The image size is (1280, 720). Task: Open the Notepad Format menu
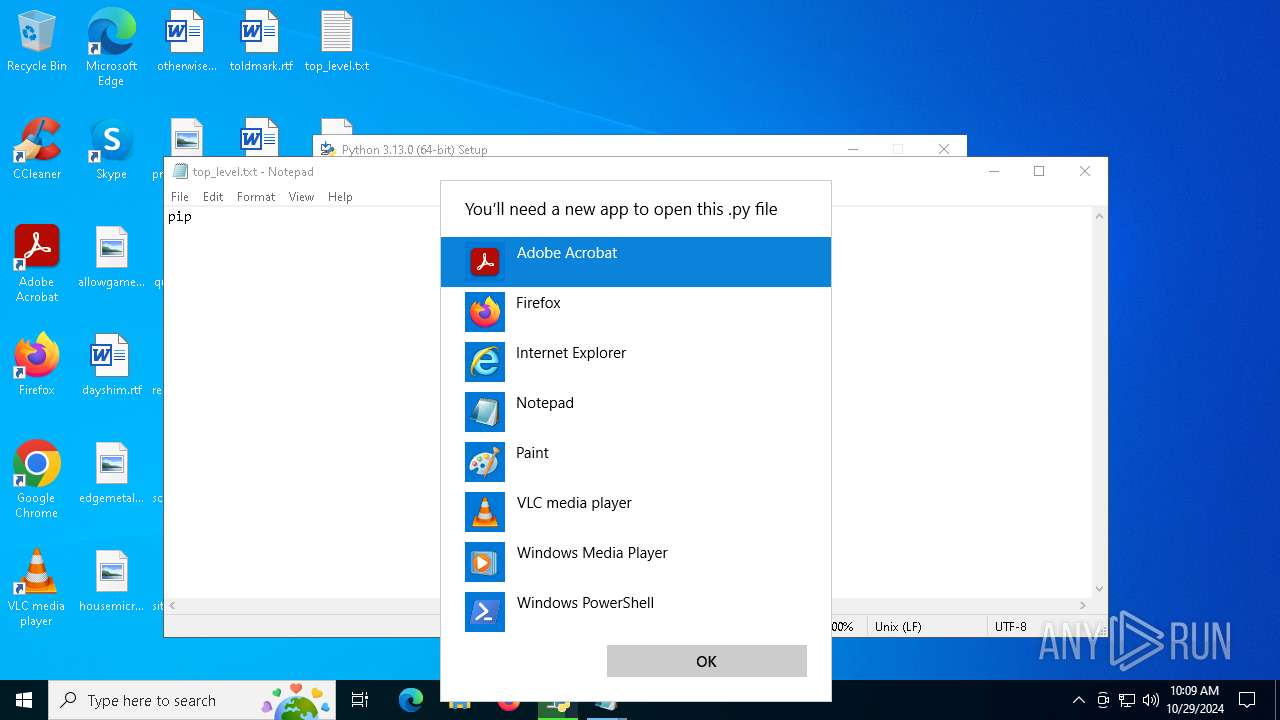tap(256, 197)
